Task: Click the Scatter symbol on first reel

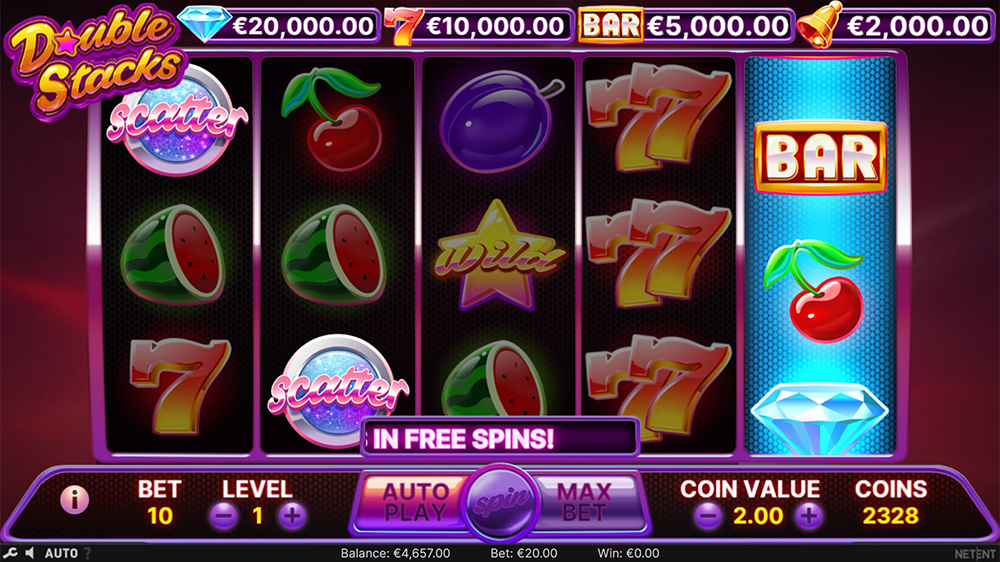Action: coord(177,121)
